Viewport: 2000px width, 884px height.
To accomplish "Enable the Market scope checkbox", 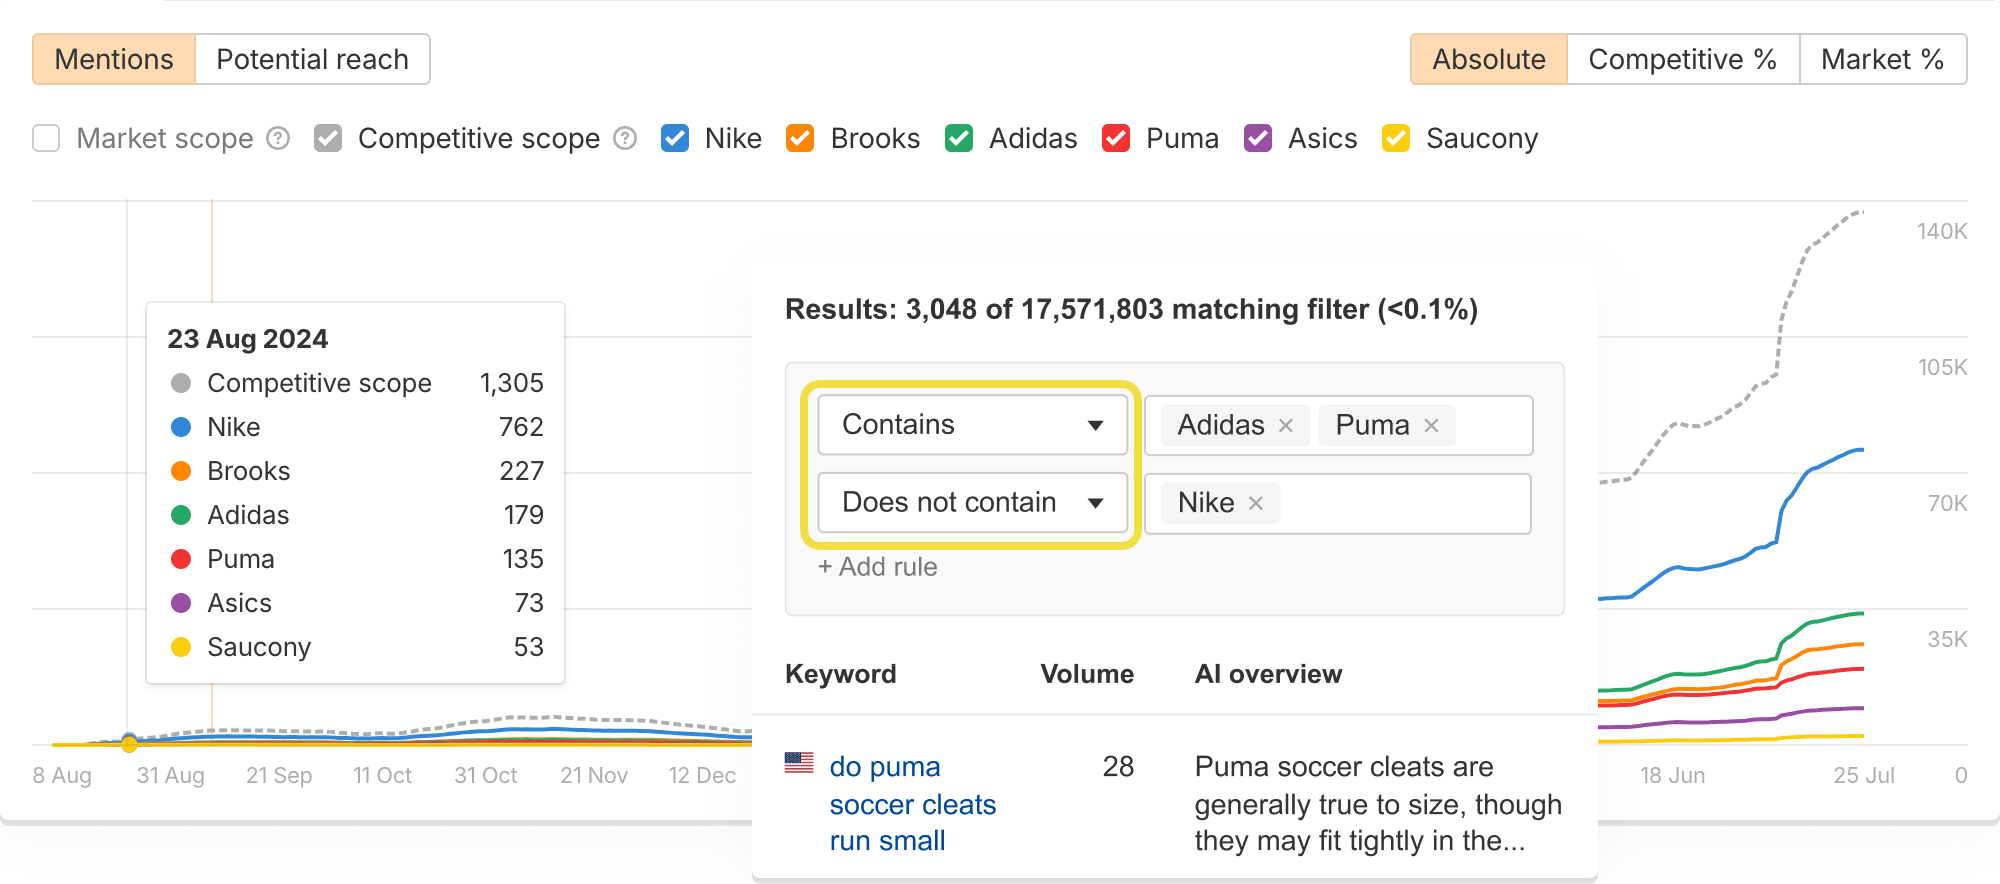I will pyautogui.click(x=46, y=138).
